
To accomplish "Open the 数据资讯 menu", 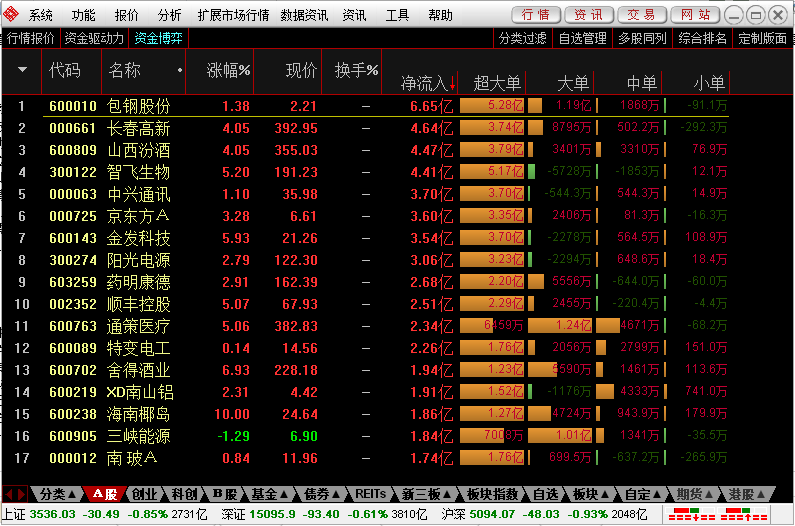I will (304, 15).
